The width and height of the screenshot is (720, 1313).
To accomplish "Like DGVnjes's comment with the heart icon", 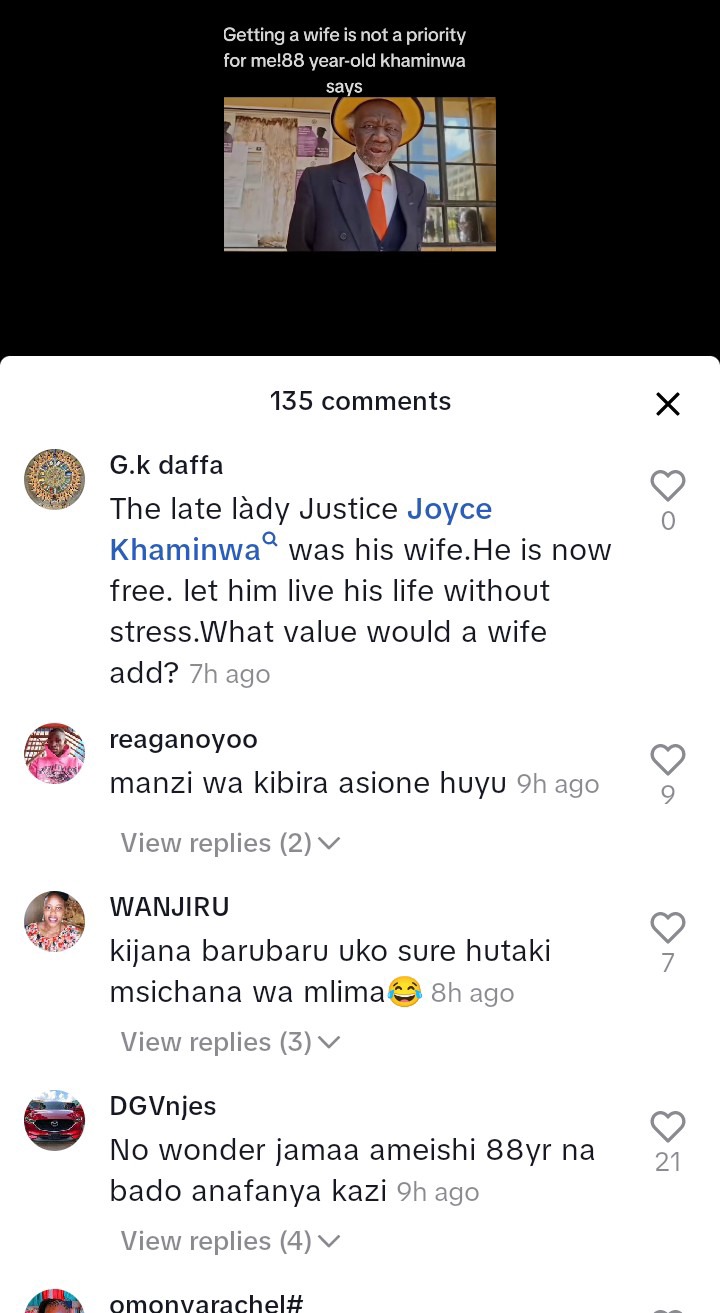I will (668, 1126).
